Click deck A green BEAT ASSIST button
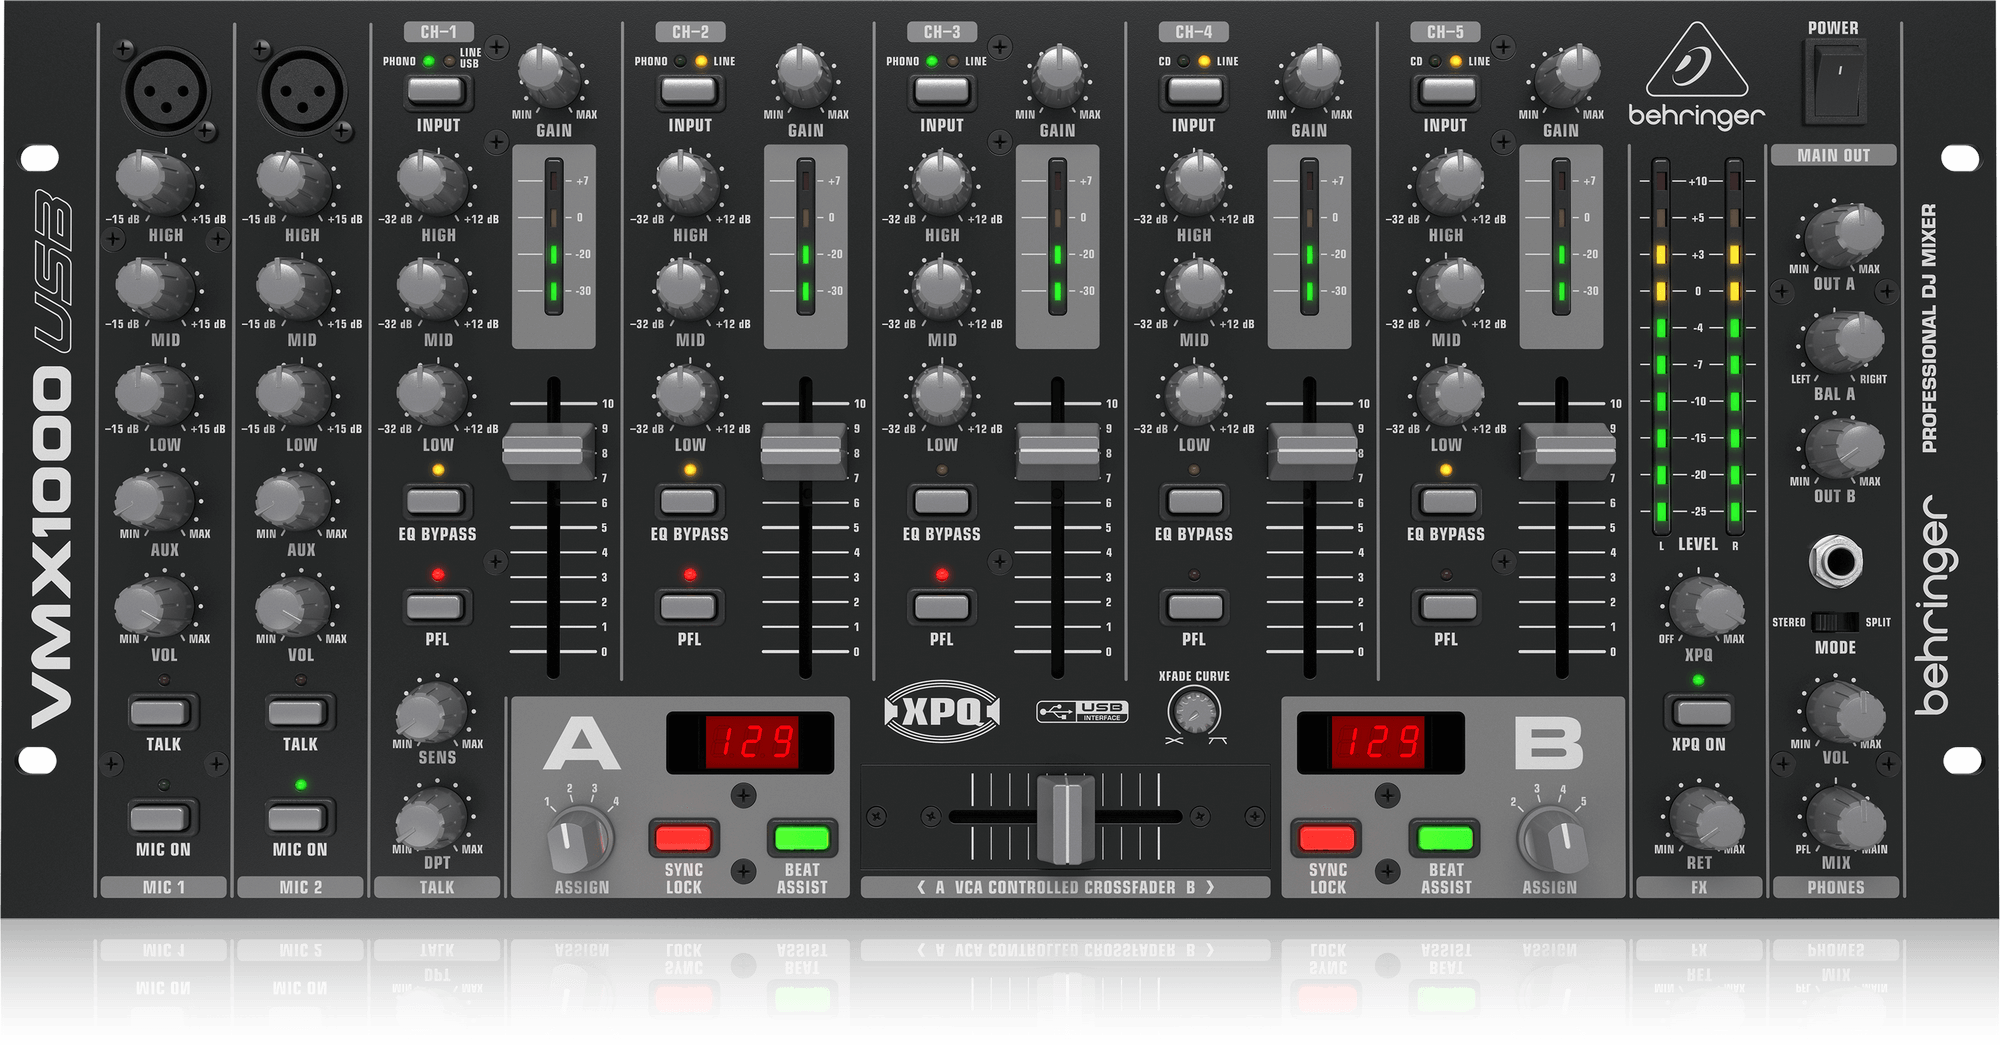This screenshot has width=2000, height=1045. [802, 838]
